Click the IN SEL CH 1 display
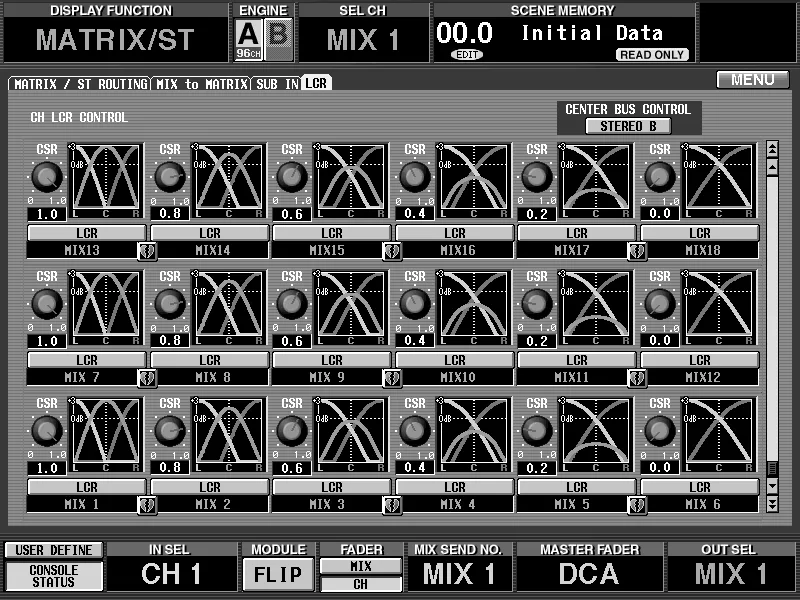Image resolution: width=800 pixels, height=600 pixels. coord(171,574)
